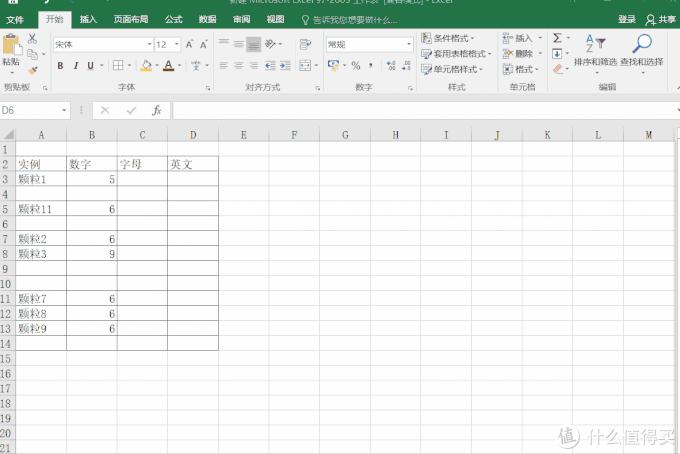Click the decrease indent icon
Image resolution: width=680 pixels, height=454 pixels.
click(x=270, y=65)
